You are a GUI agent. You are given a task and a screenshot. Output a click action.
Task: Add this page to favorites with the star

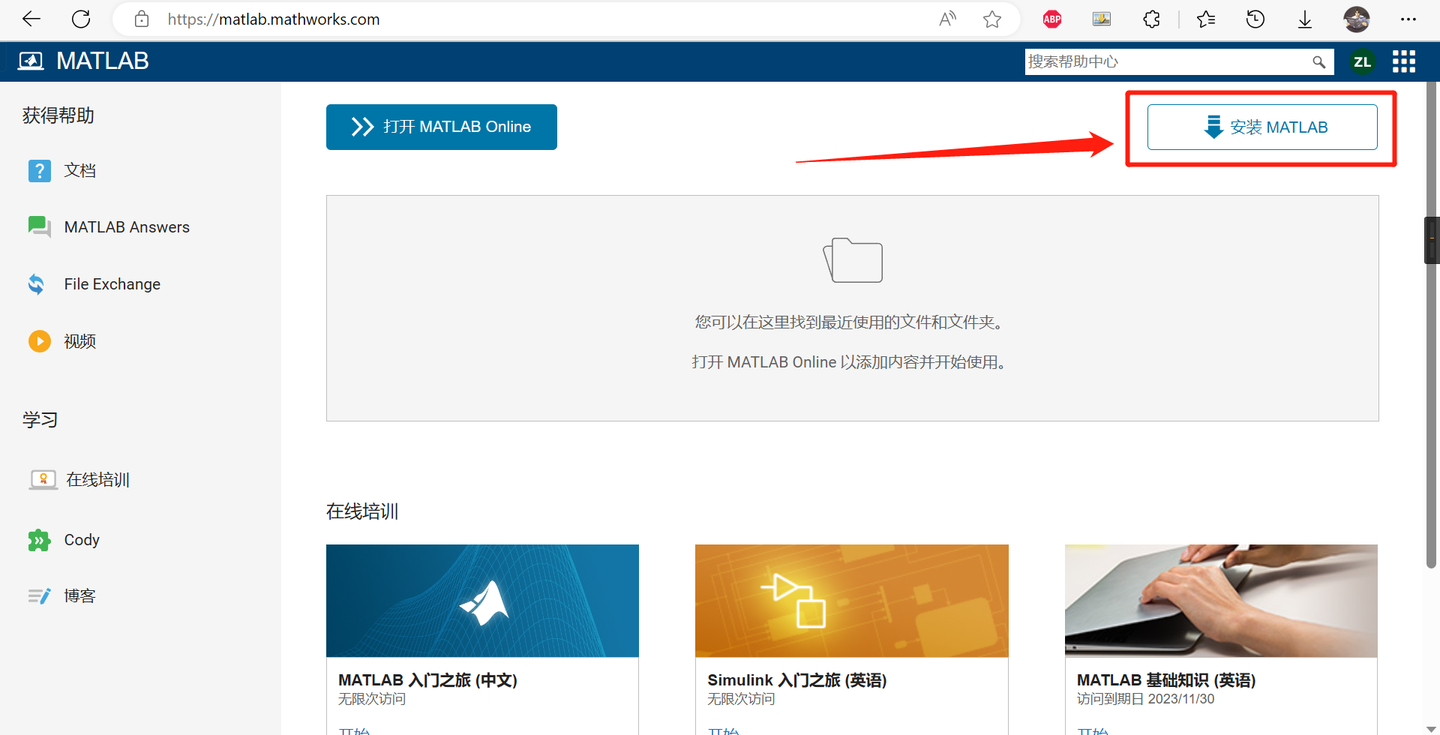tap(992, 19)
